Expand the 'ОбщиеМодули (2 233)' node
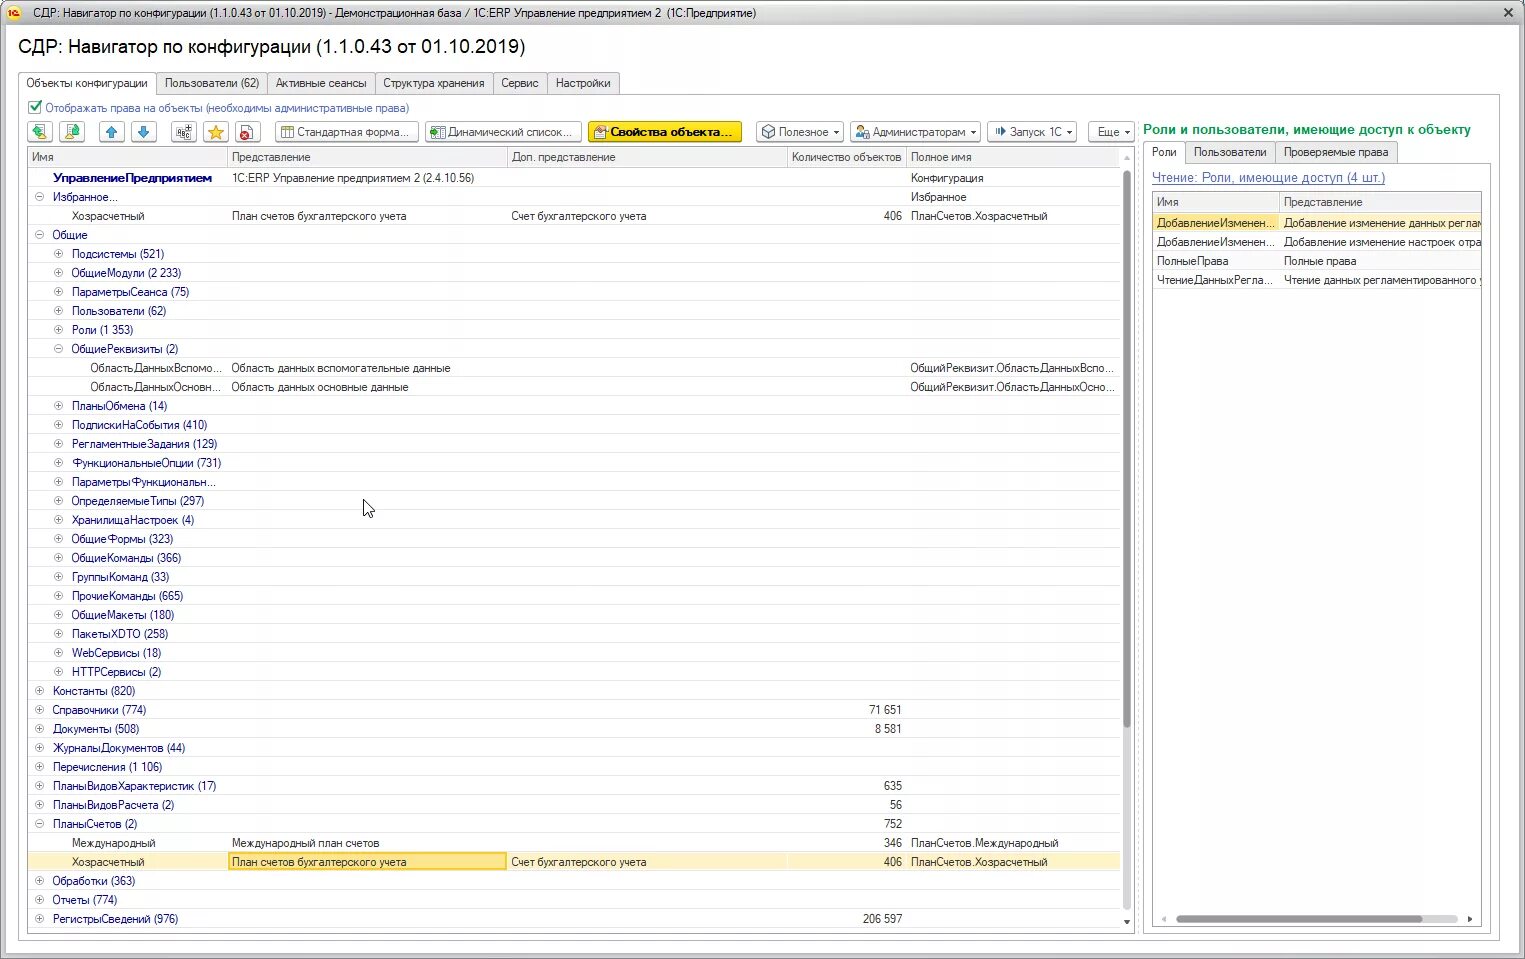The image size is (1525, 959). pyautogui.click(x=59, y=273)
